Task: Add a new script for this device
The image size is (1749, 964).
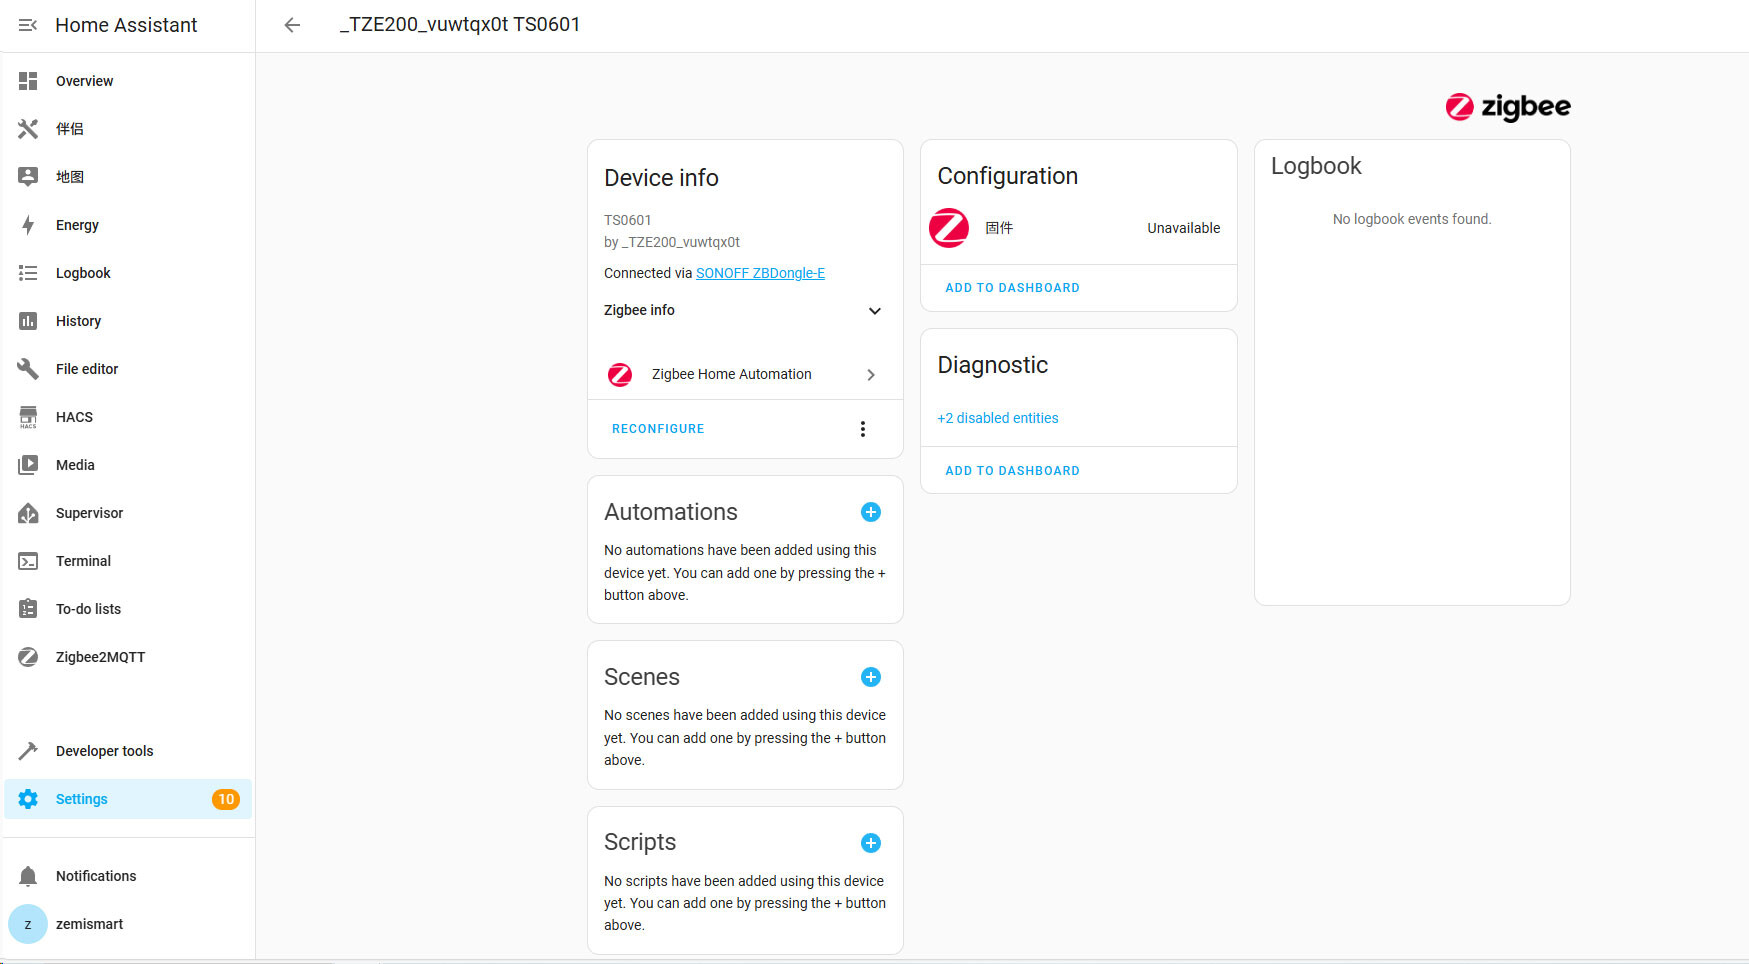Action: pyautogui.click(x=870, y=843)
